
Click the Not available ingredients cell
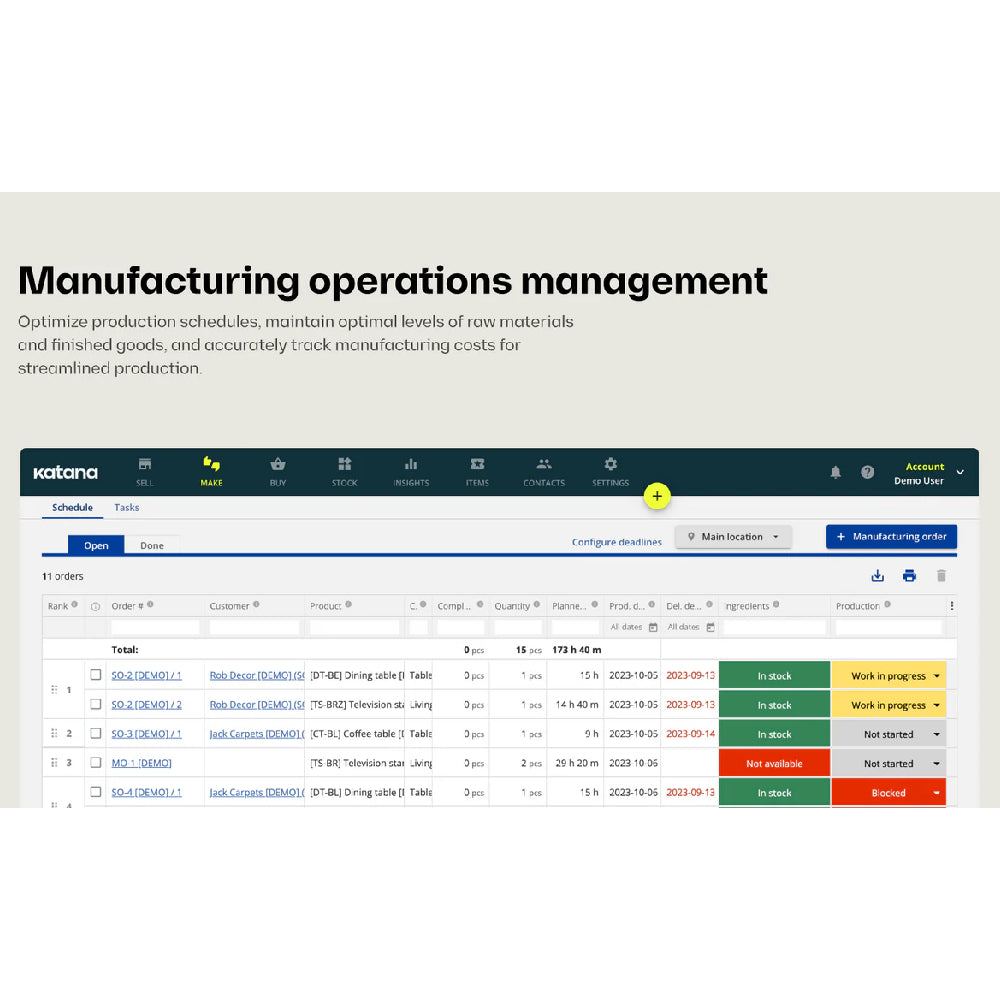pos(774,763)
